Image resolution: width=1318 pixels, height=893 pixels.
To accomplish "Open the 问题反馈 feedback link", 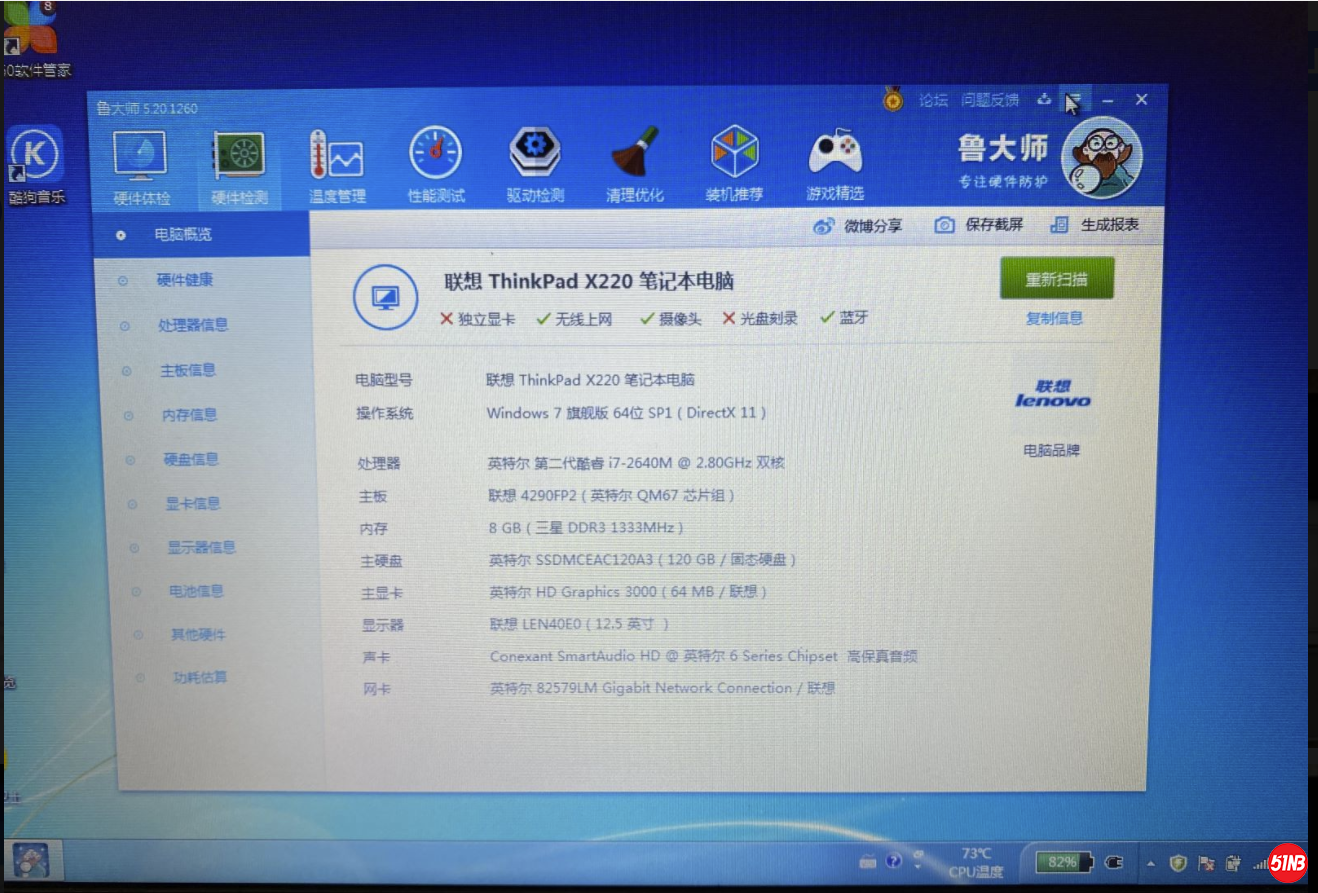I will (990, 100).
